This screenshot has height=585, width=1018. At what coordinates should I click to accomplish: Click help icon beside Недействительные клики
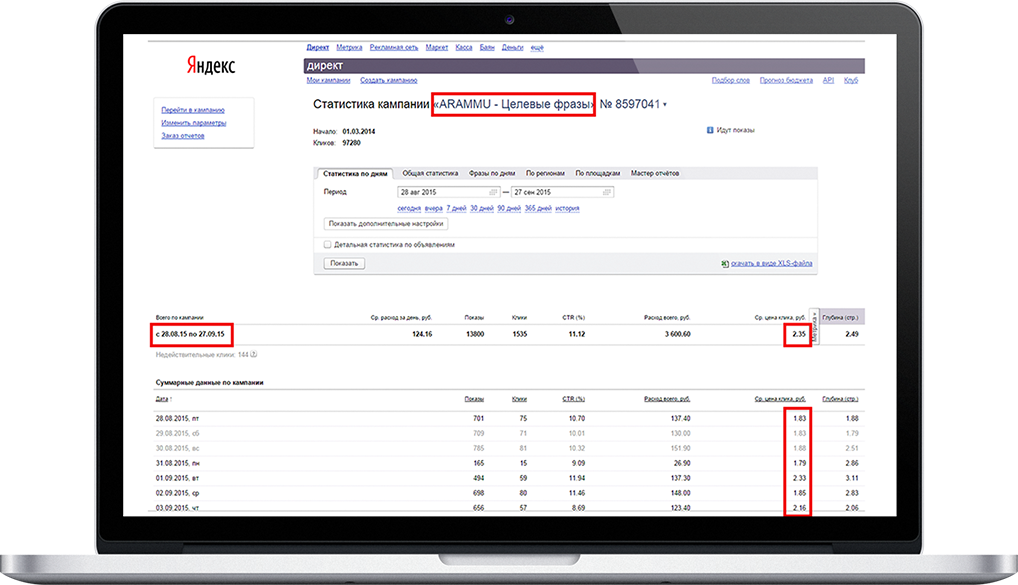click(254, 355)
